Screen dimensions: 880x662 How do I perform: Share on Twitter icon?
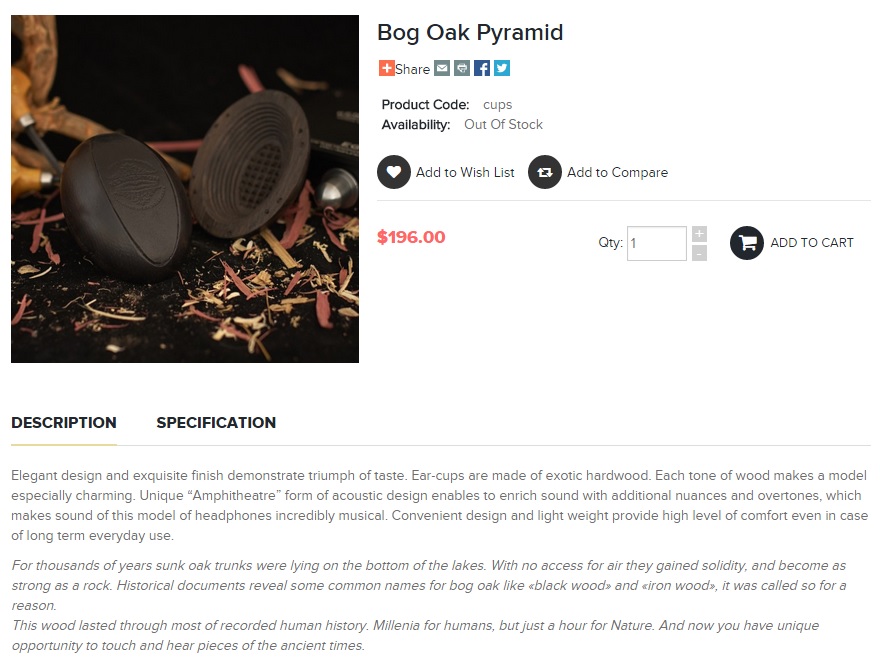[x=502, y=68]
